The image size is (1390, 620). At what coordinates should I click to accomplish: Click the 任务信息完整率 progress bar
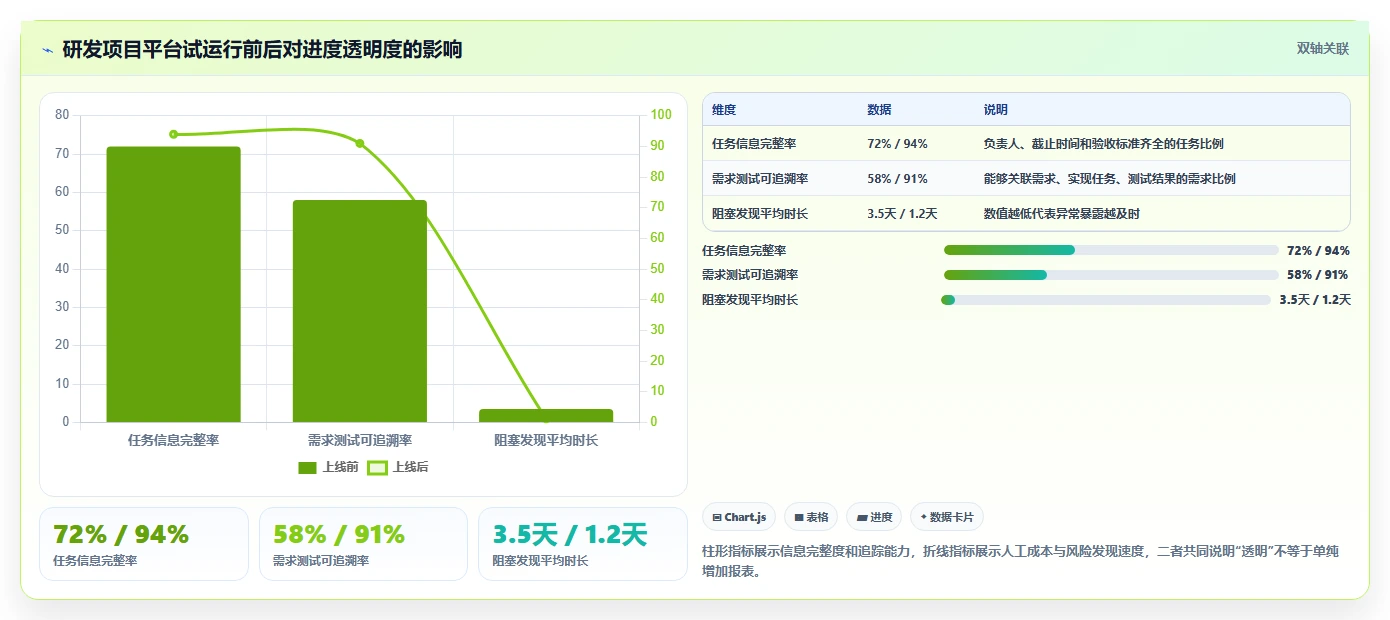(1111, 250)
